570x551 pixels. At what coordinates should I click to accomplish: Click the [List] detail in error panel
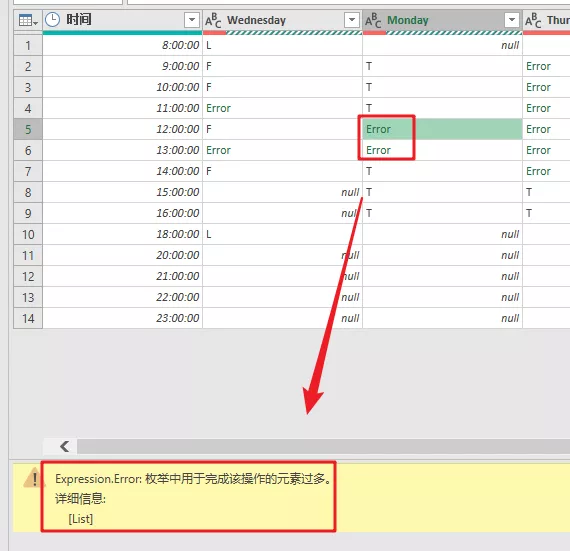pos(81,519)
